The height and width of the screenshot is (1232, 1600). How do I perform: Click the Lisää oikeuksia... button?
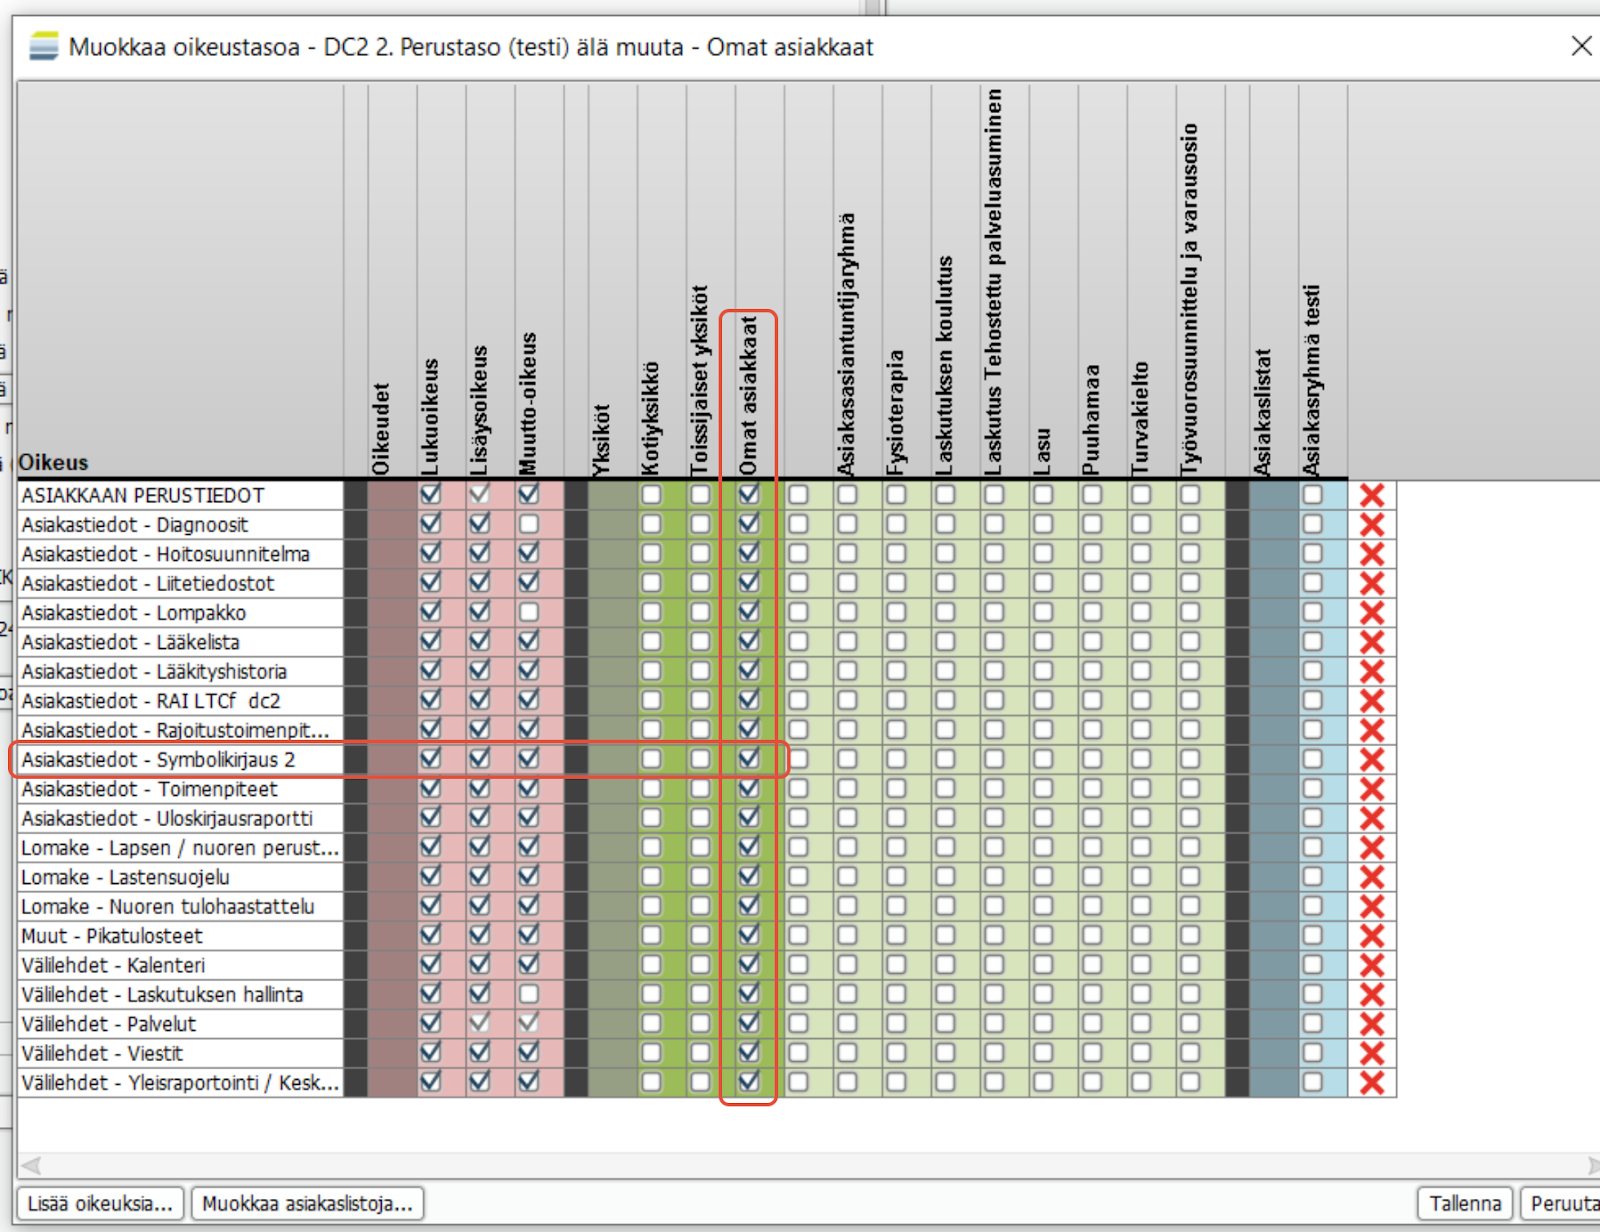click(100, 1203)
